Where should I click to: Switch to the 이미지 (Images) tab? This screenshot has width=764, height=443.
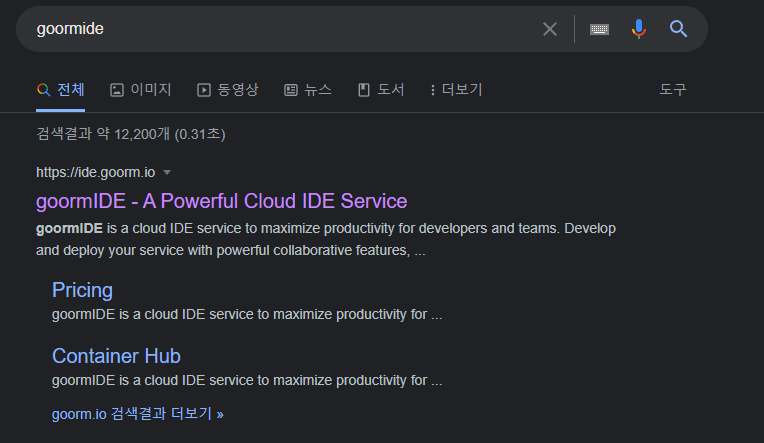pyautogui.click(x=141, y=90)
